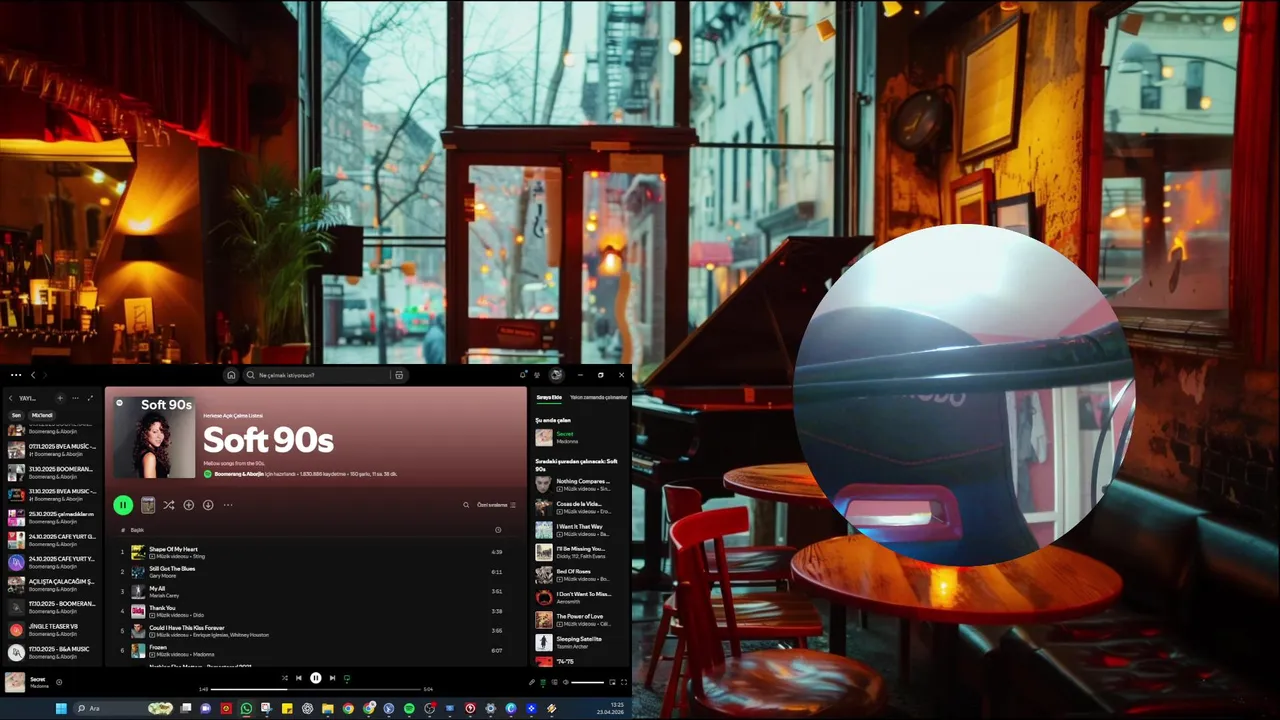Play track 'Thank You' by Dido
Screen dimensions: 1280x720
click(x=316, y=611)
